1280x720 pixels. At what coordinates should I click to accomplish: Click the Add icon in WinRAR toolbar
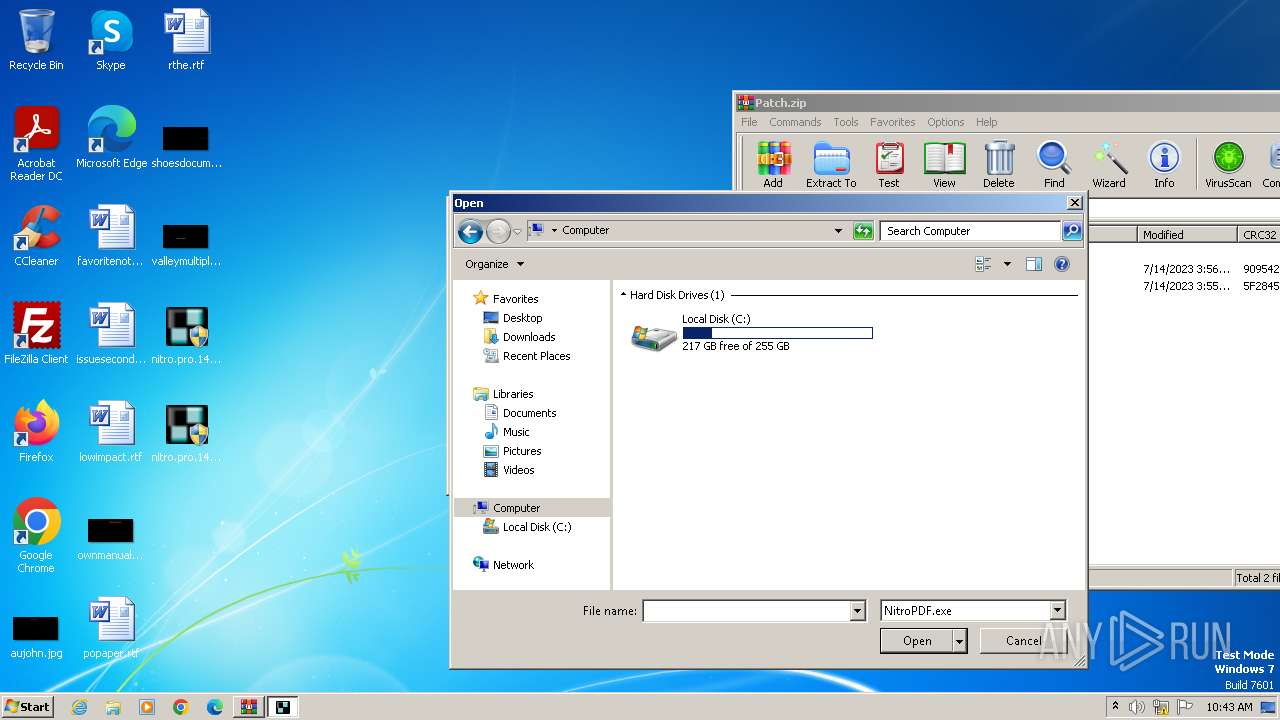(773, 165)
